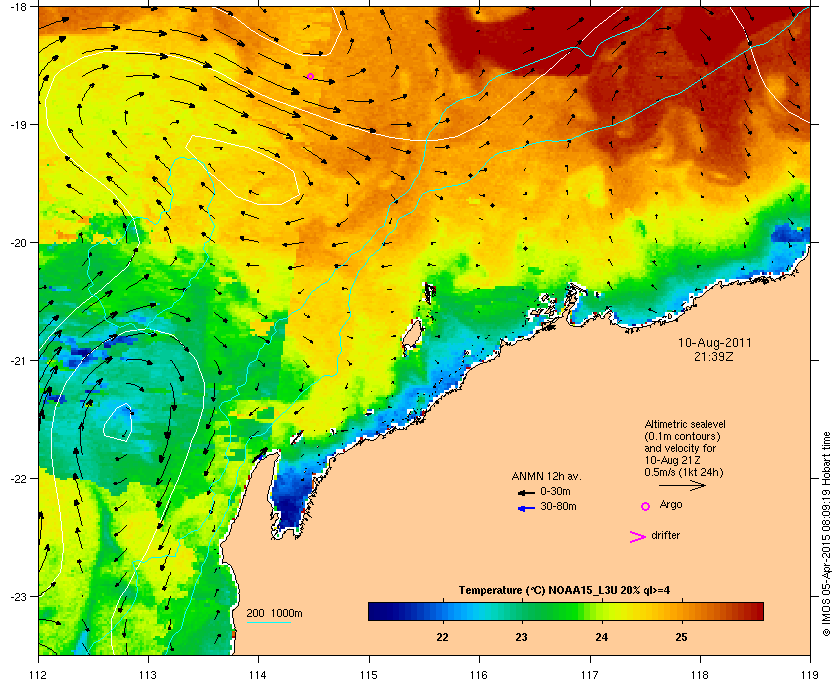Click the latitude axis label -18

click(18, 6)
